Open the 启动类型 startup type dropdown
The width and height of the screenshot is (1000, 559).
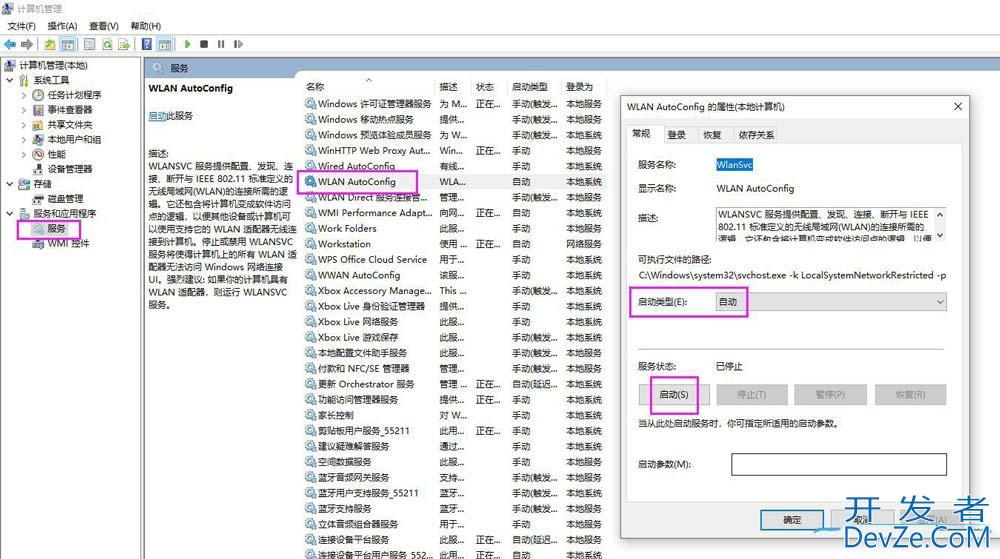coord(830,302)
